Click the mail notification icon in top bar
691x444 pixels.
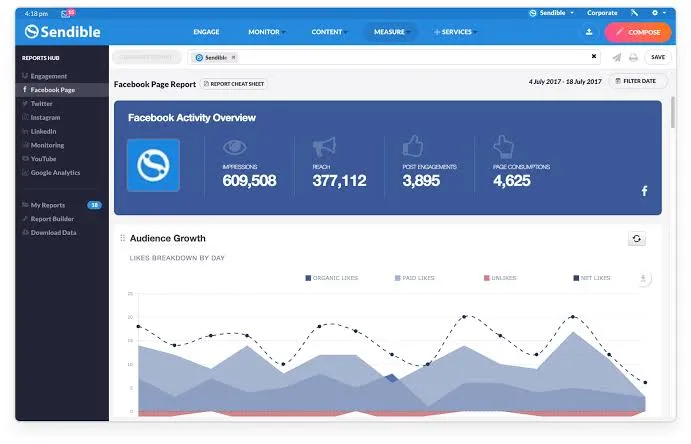(67, 14)
